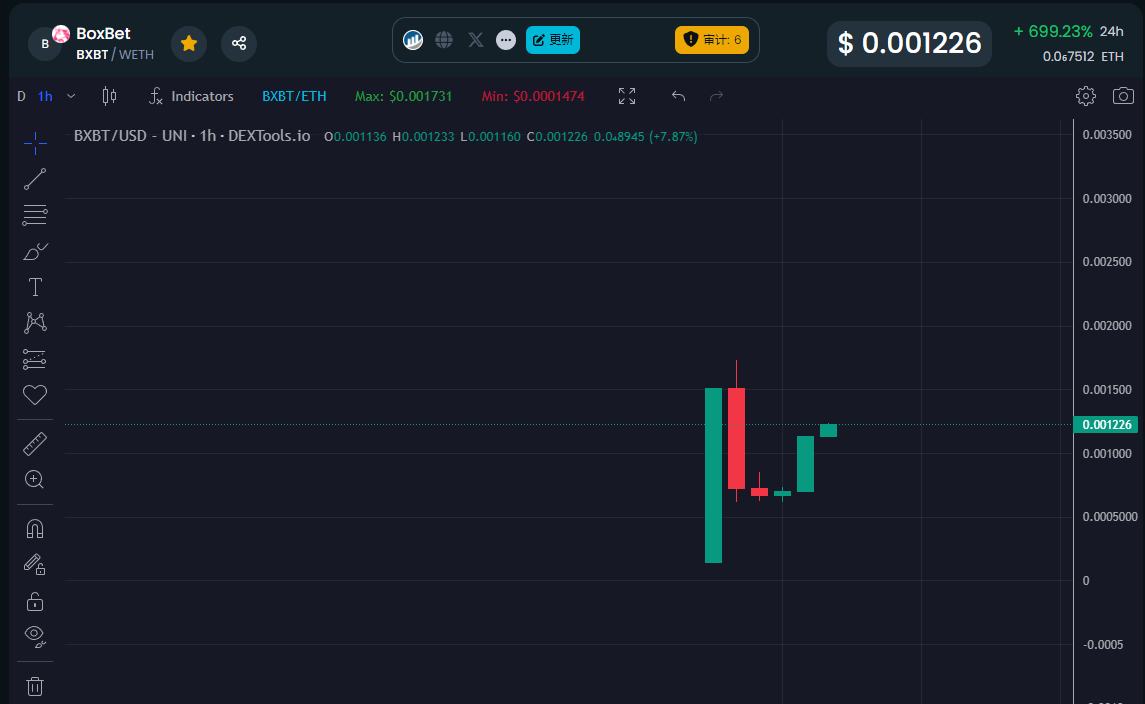The image size is (1145, 704).
Task: Open the X social profile link
Action: click(475, 39)
